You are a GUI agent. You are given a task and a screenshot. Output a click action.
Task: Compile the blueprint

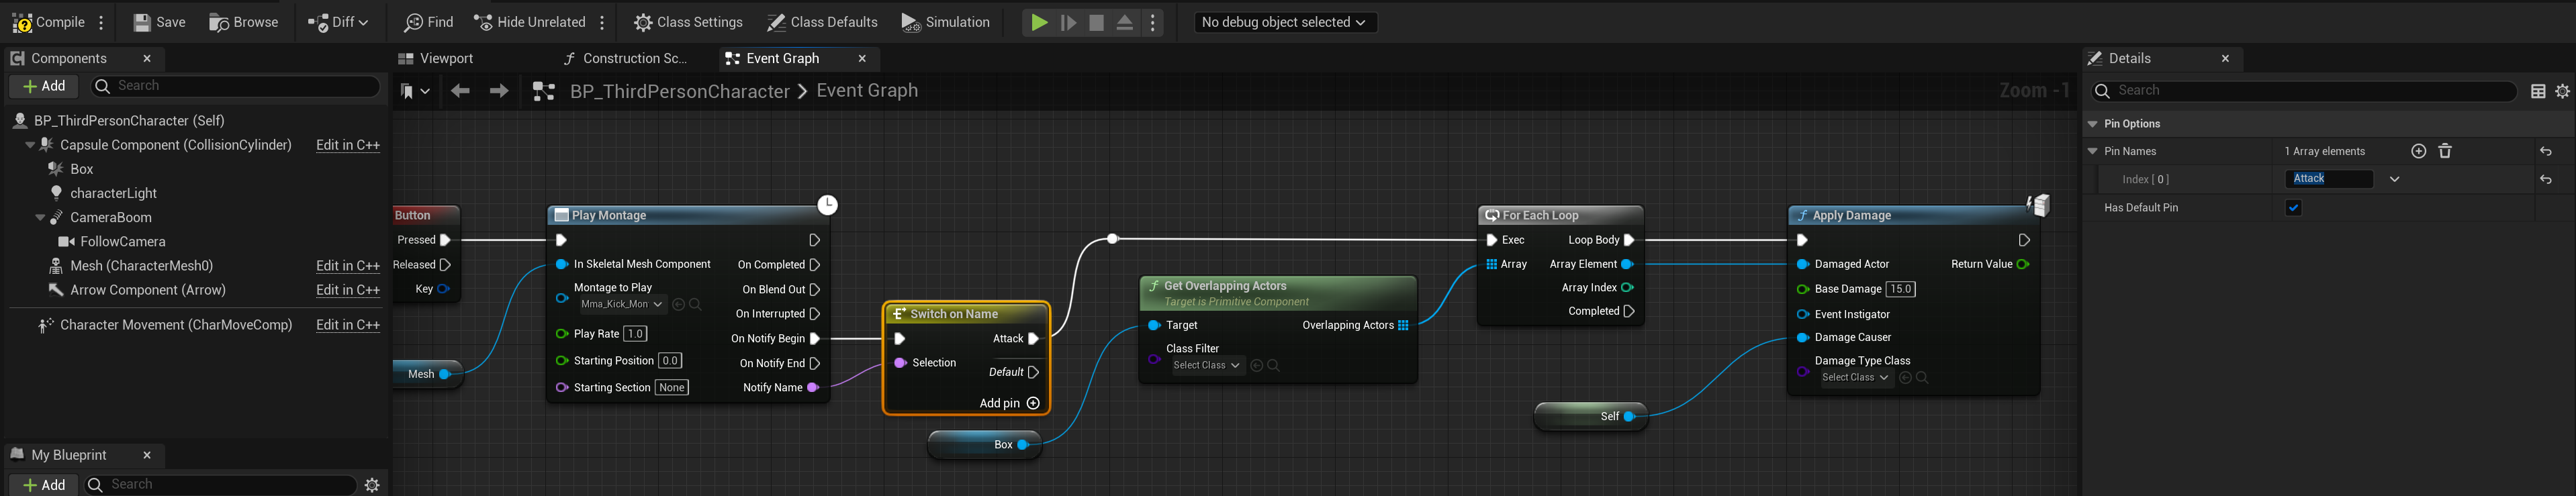point(48,22)
